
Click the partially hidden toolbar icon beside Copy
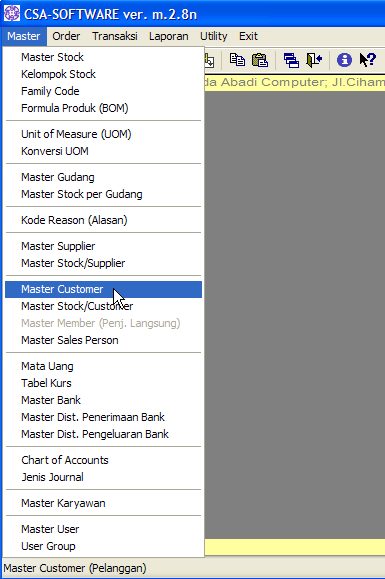click(209, 60)
